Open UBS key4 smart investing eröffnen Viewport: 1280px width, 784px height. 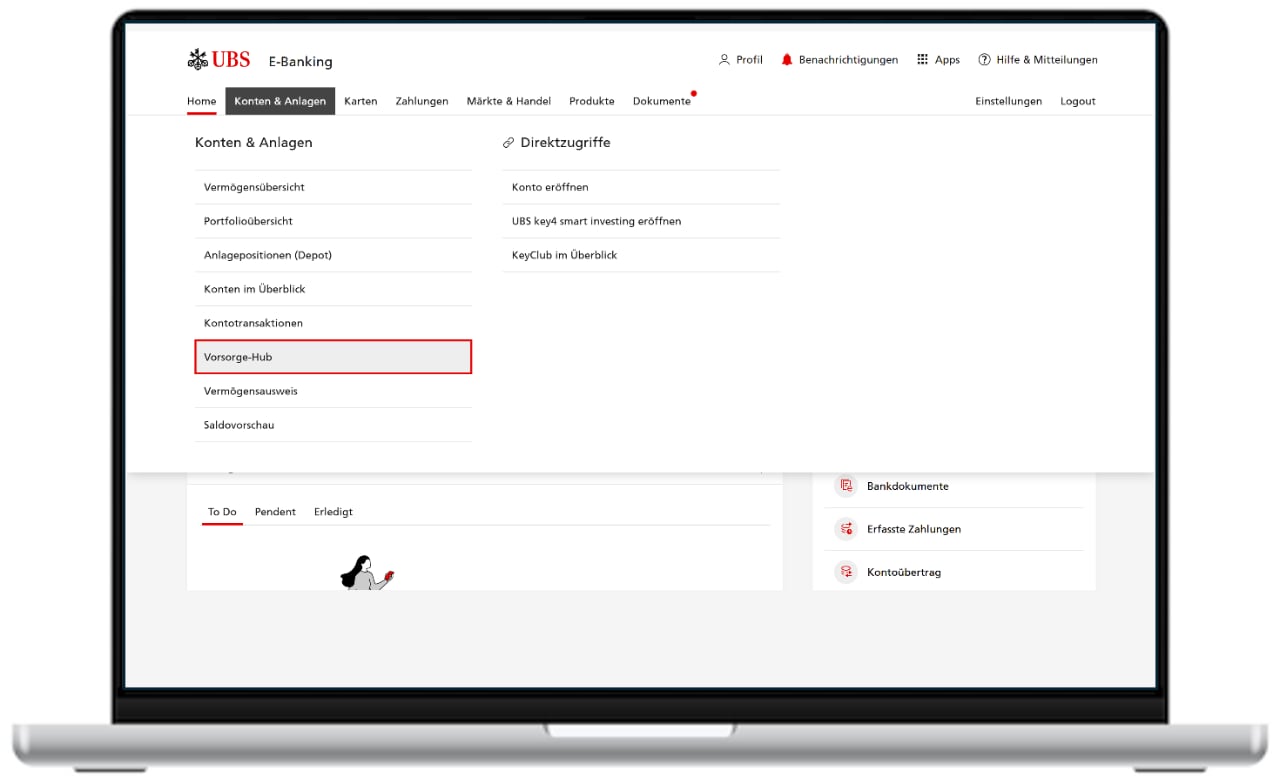[x=596, y=221]
